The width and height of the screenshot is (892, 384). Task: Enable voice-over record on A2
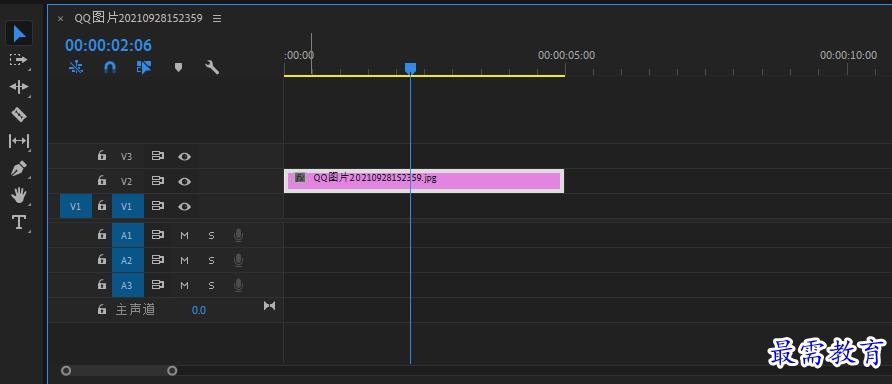(238, 261)
